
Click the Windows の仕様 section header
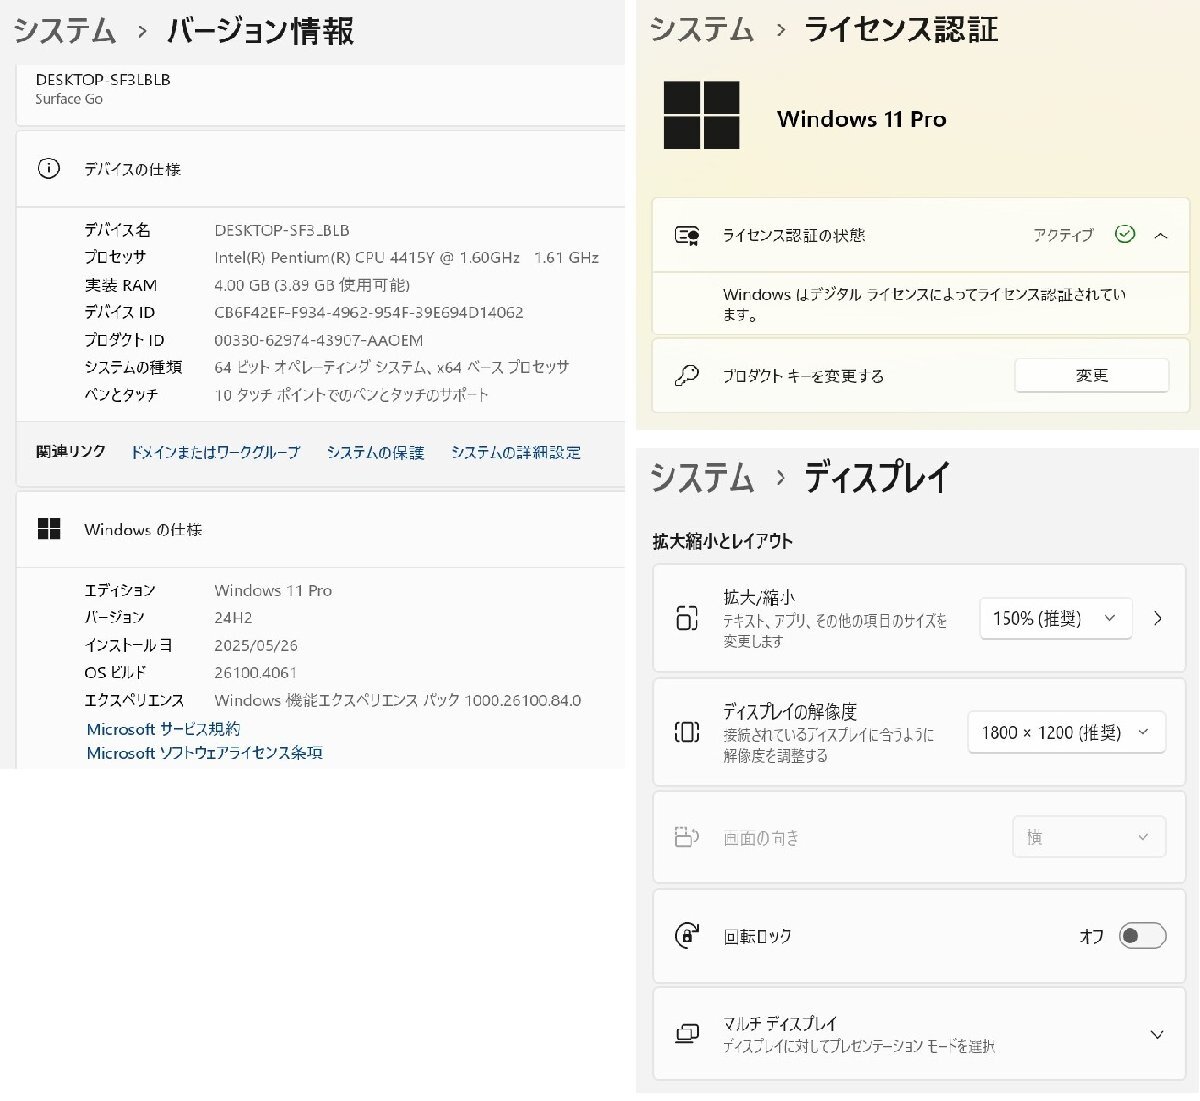tap(320, 529)
